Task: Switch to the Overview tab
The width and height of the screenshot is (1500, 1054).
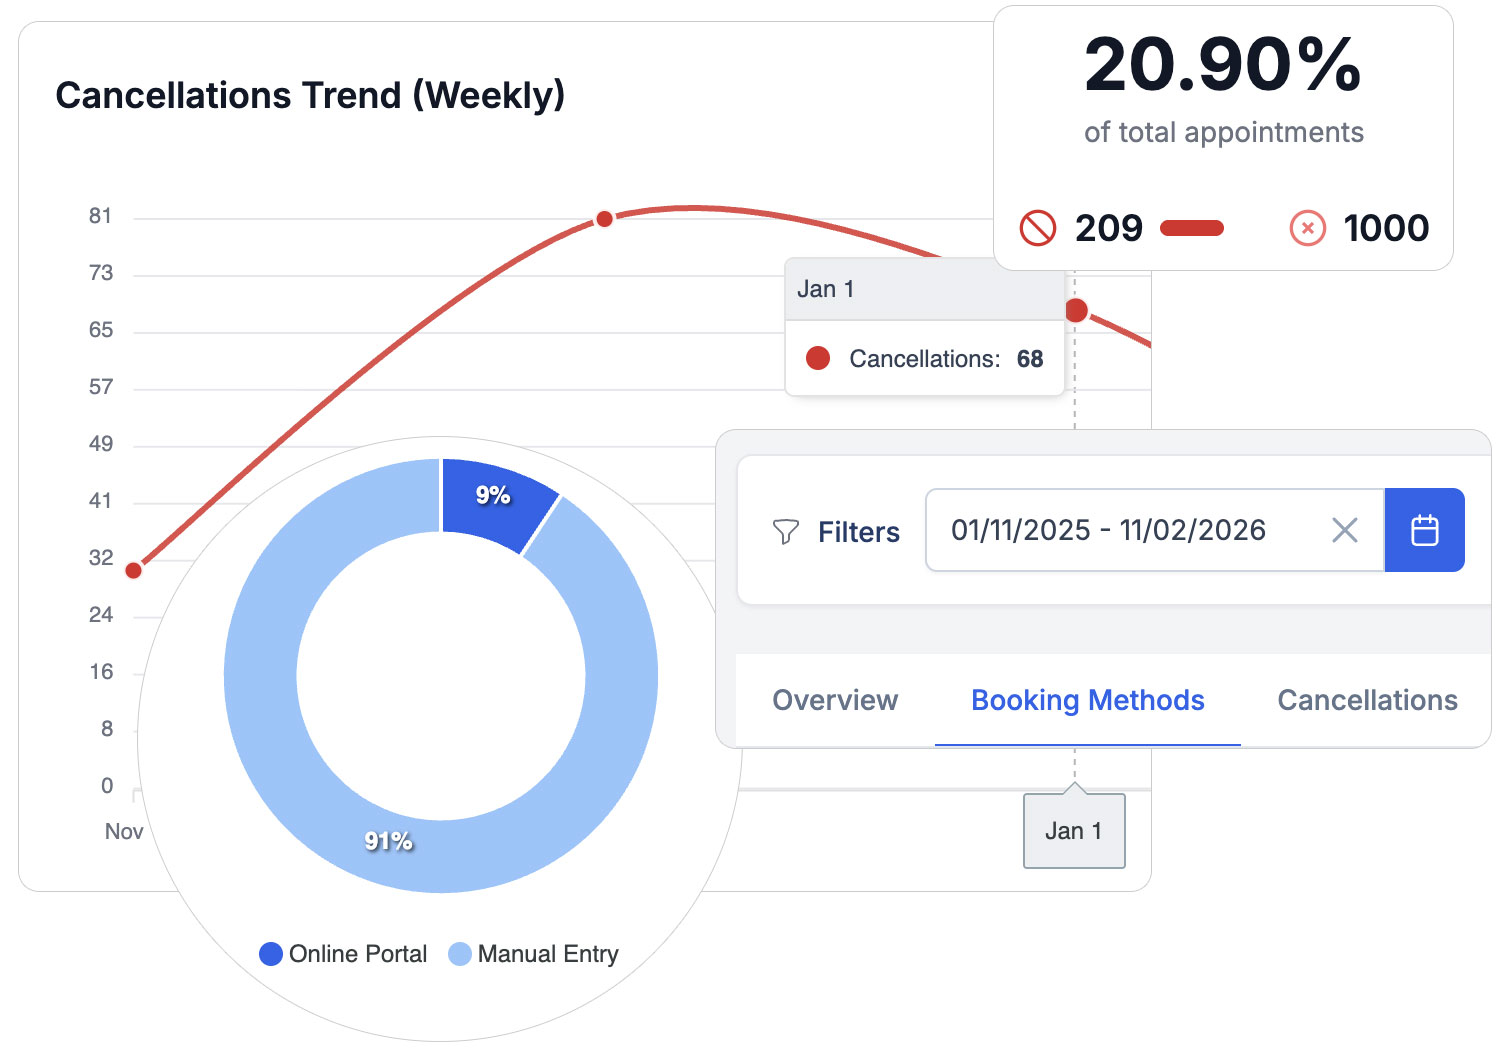Action: tap(834, 700)
